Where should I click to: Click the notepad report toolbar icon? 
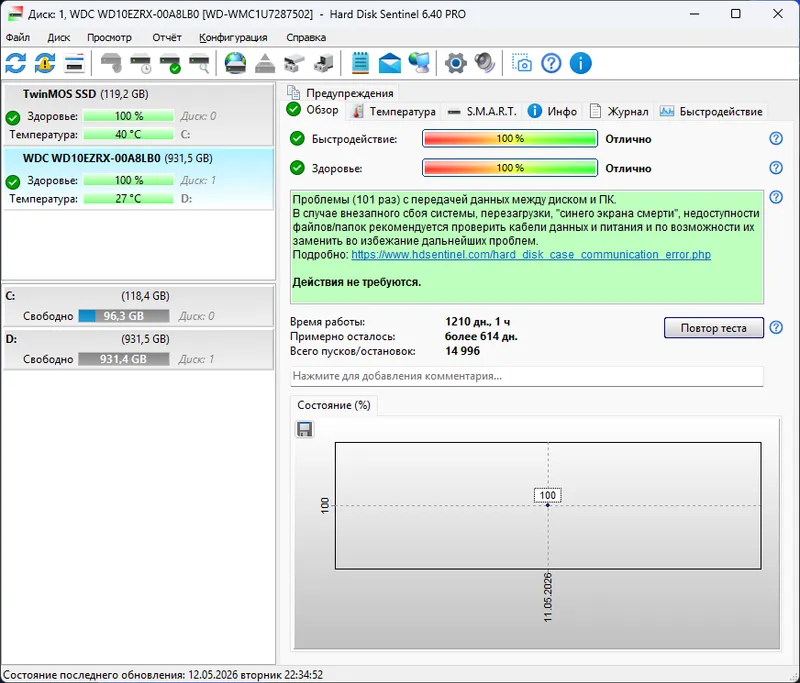[x=360, y=63]
